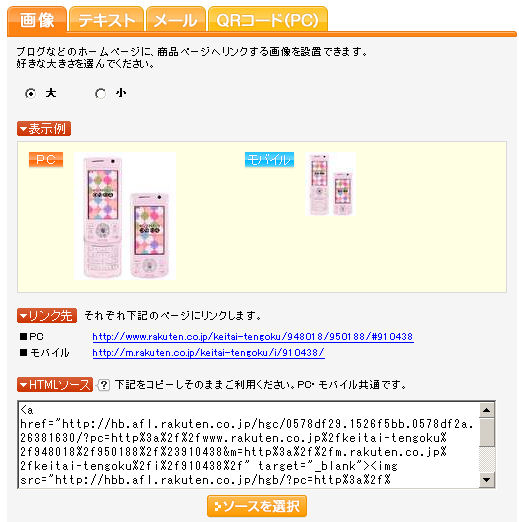Select the 小 size radio button
This screenshot has height=522, width=519.
[100, 93]
